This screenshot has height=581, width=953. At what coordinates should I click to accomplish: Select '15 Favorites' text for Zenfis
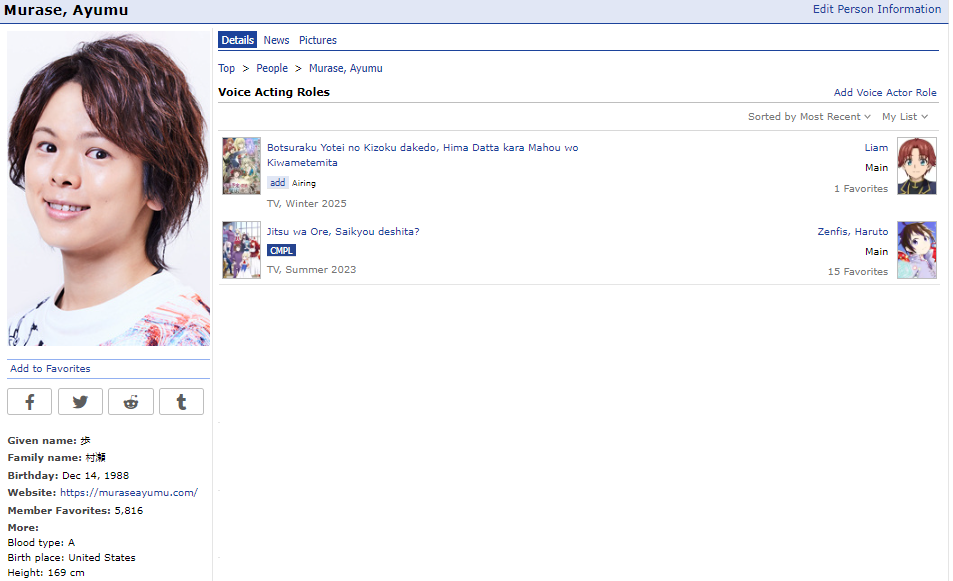[x=857, y=272]
